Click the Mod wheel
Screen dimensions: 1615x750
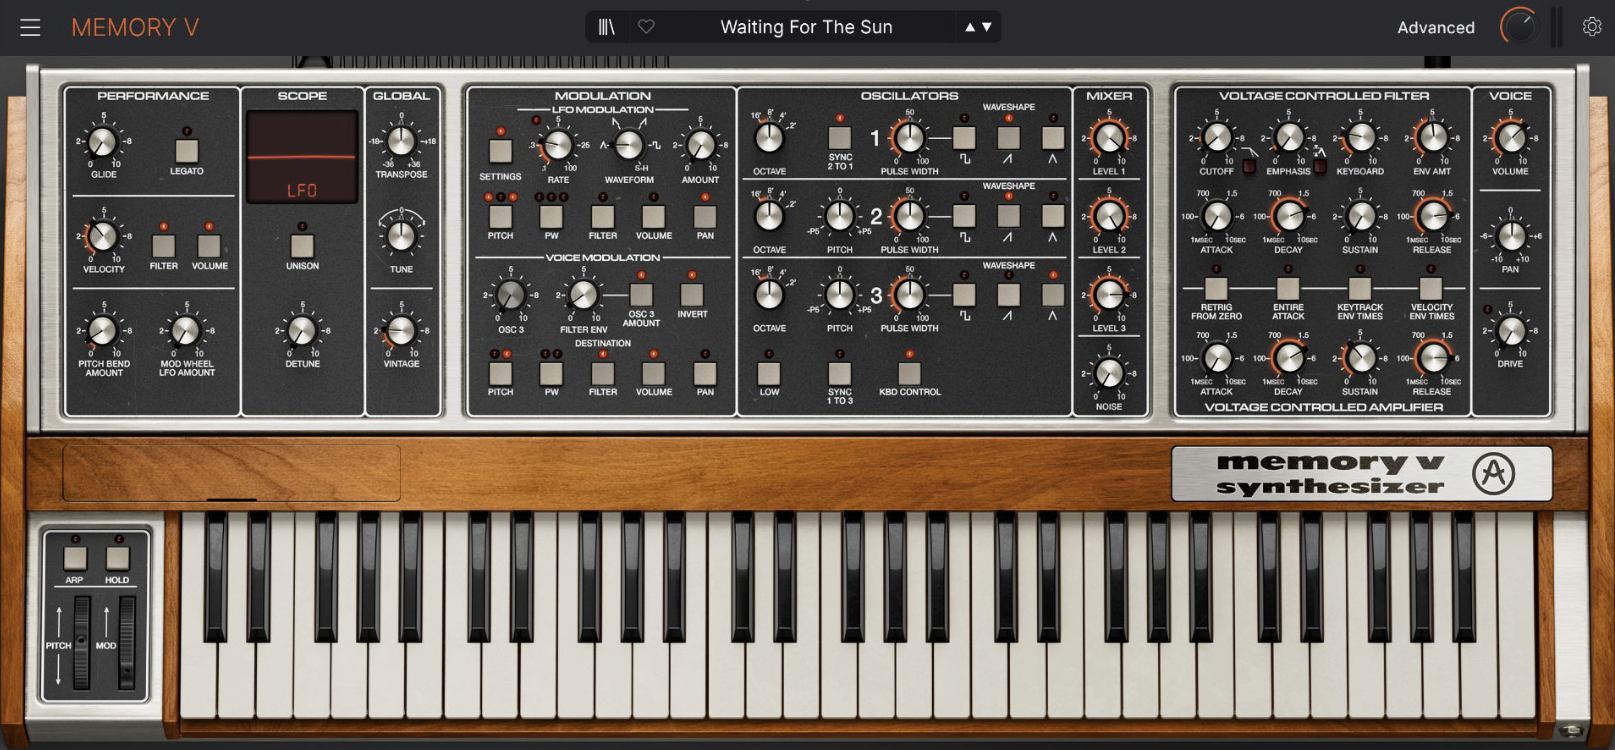point(126,642)
